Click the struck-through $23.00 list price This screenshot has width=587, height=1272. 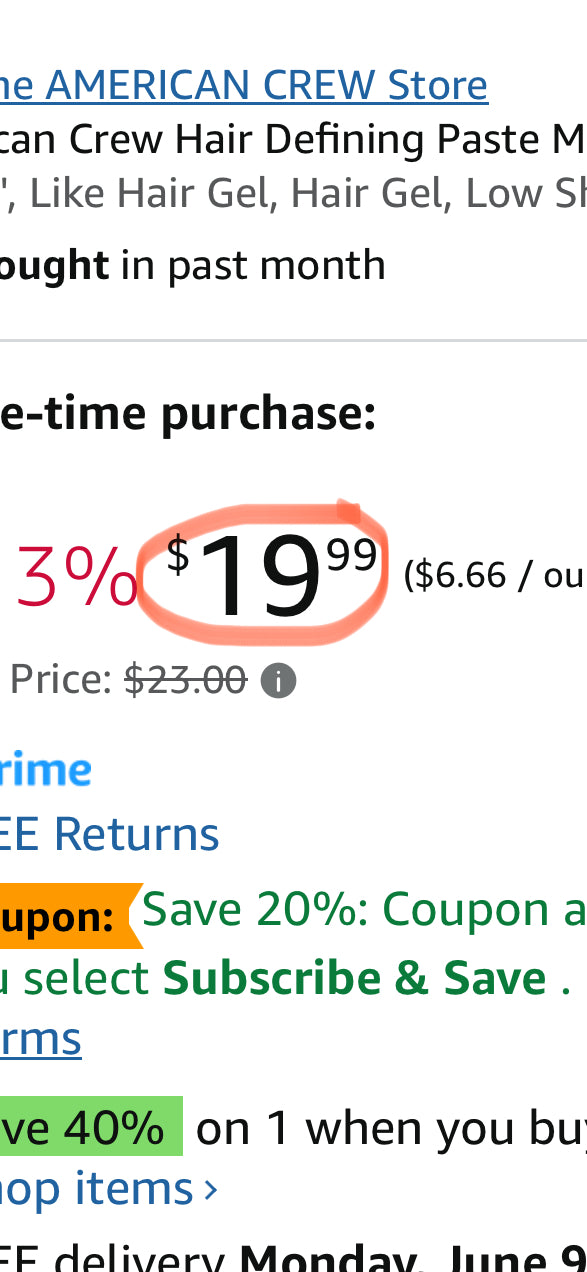point(185,681)
